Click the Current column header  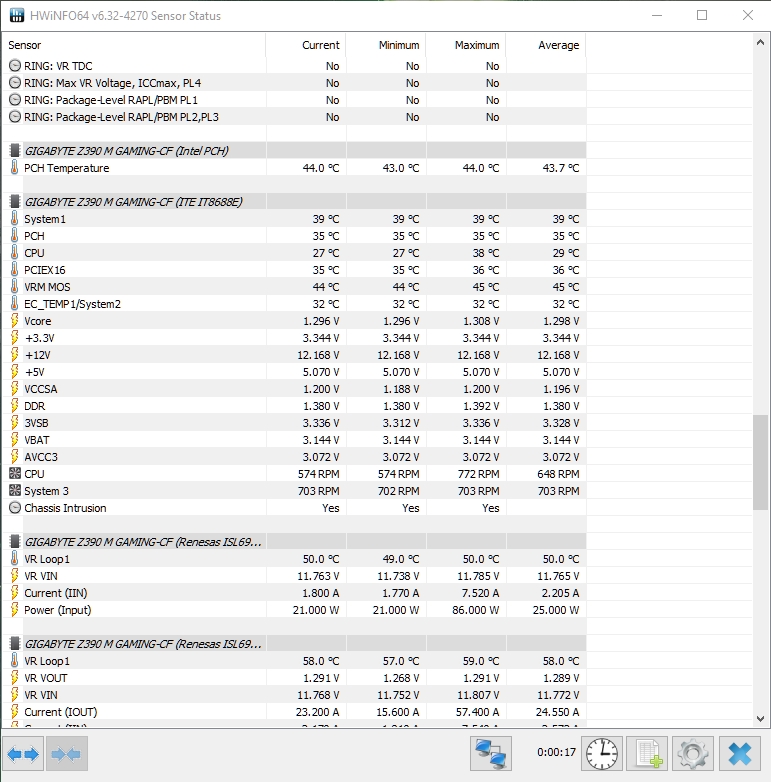[x=306, y=45]
